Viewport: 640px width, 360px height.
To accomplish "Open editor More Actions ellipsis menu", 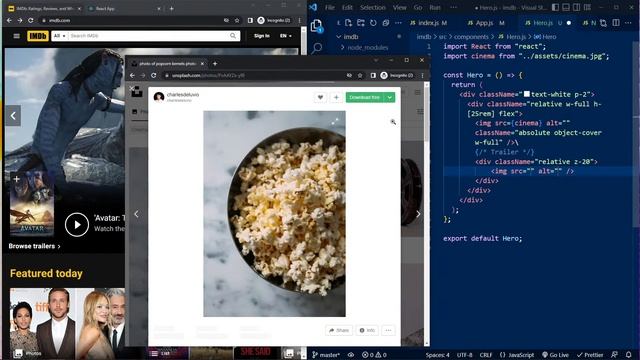I will (628, 23).
